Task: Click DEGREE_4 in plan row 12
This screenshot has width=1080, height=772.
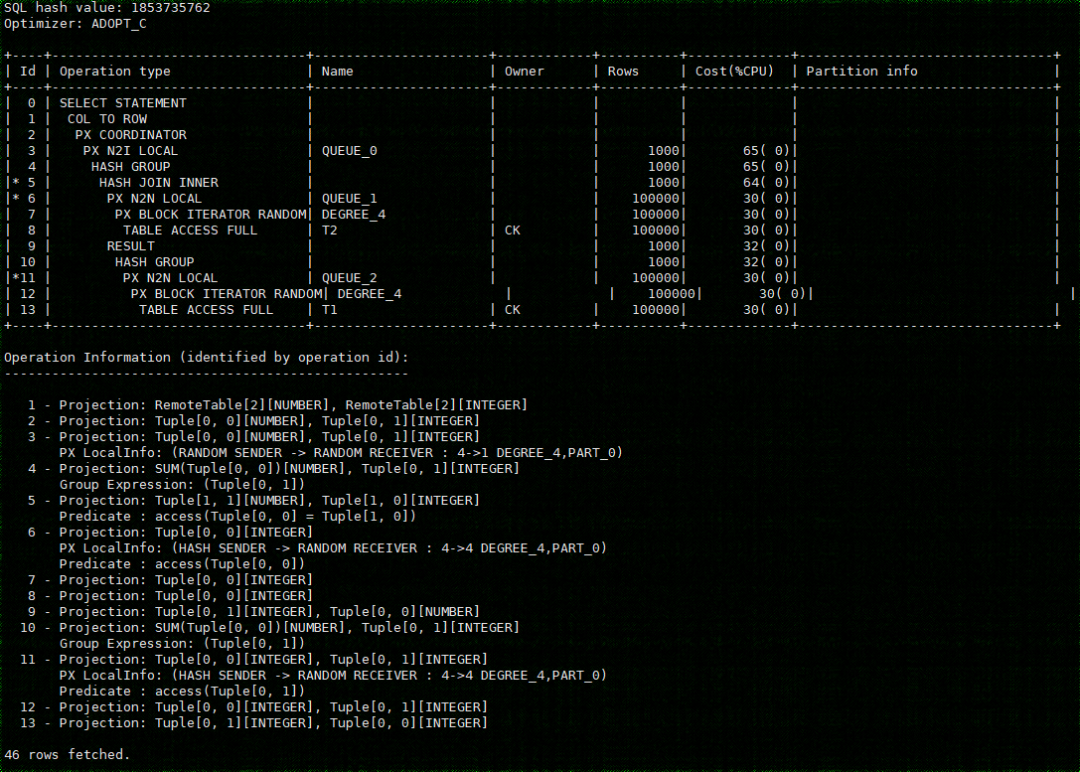Action: pos(369,293)
